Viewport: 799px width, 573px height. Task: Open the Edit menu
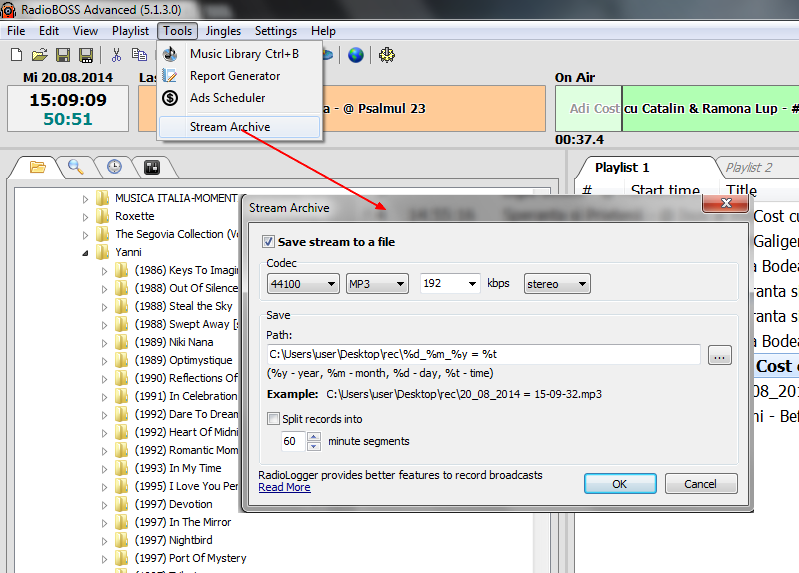(x=49, y=31)
